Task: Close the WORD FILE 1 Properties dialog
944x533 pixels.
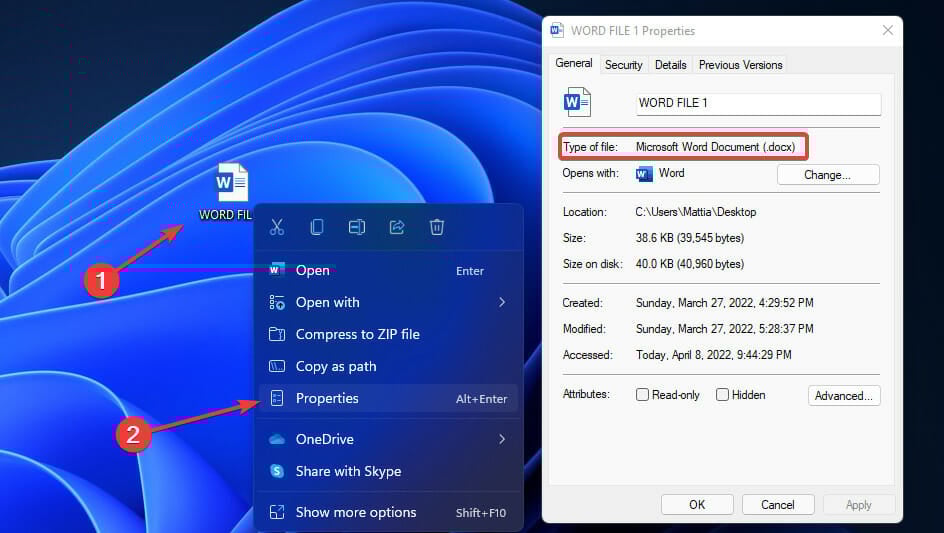Action: [887, 30]
